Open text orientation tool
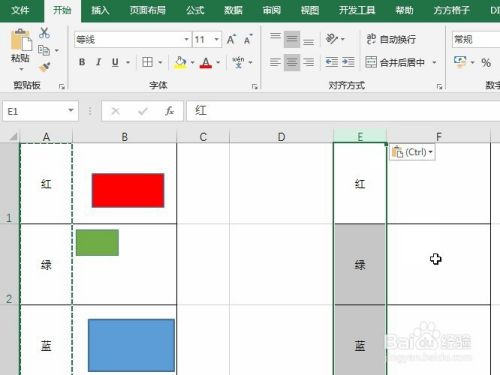 tap(332, 39)
